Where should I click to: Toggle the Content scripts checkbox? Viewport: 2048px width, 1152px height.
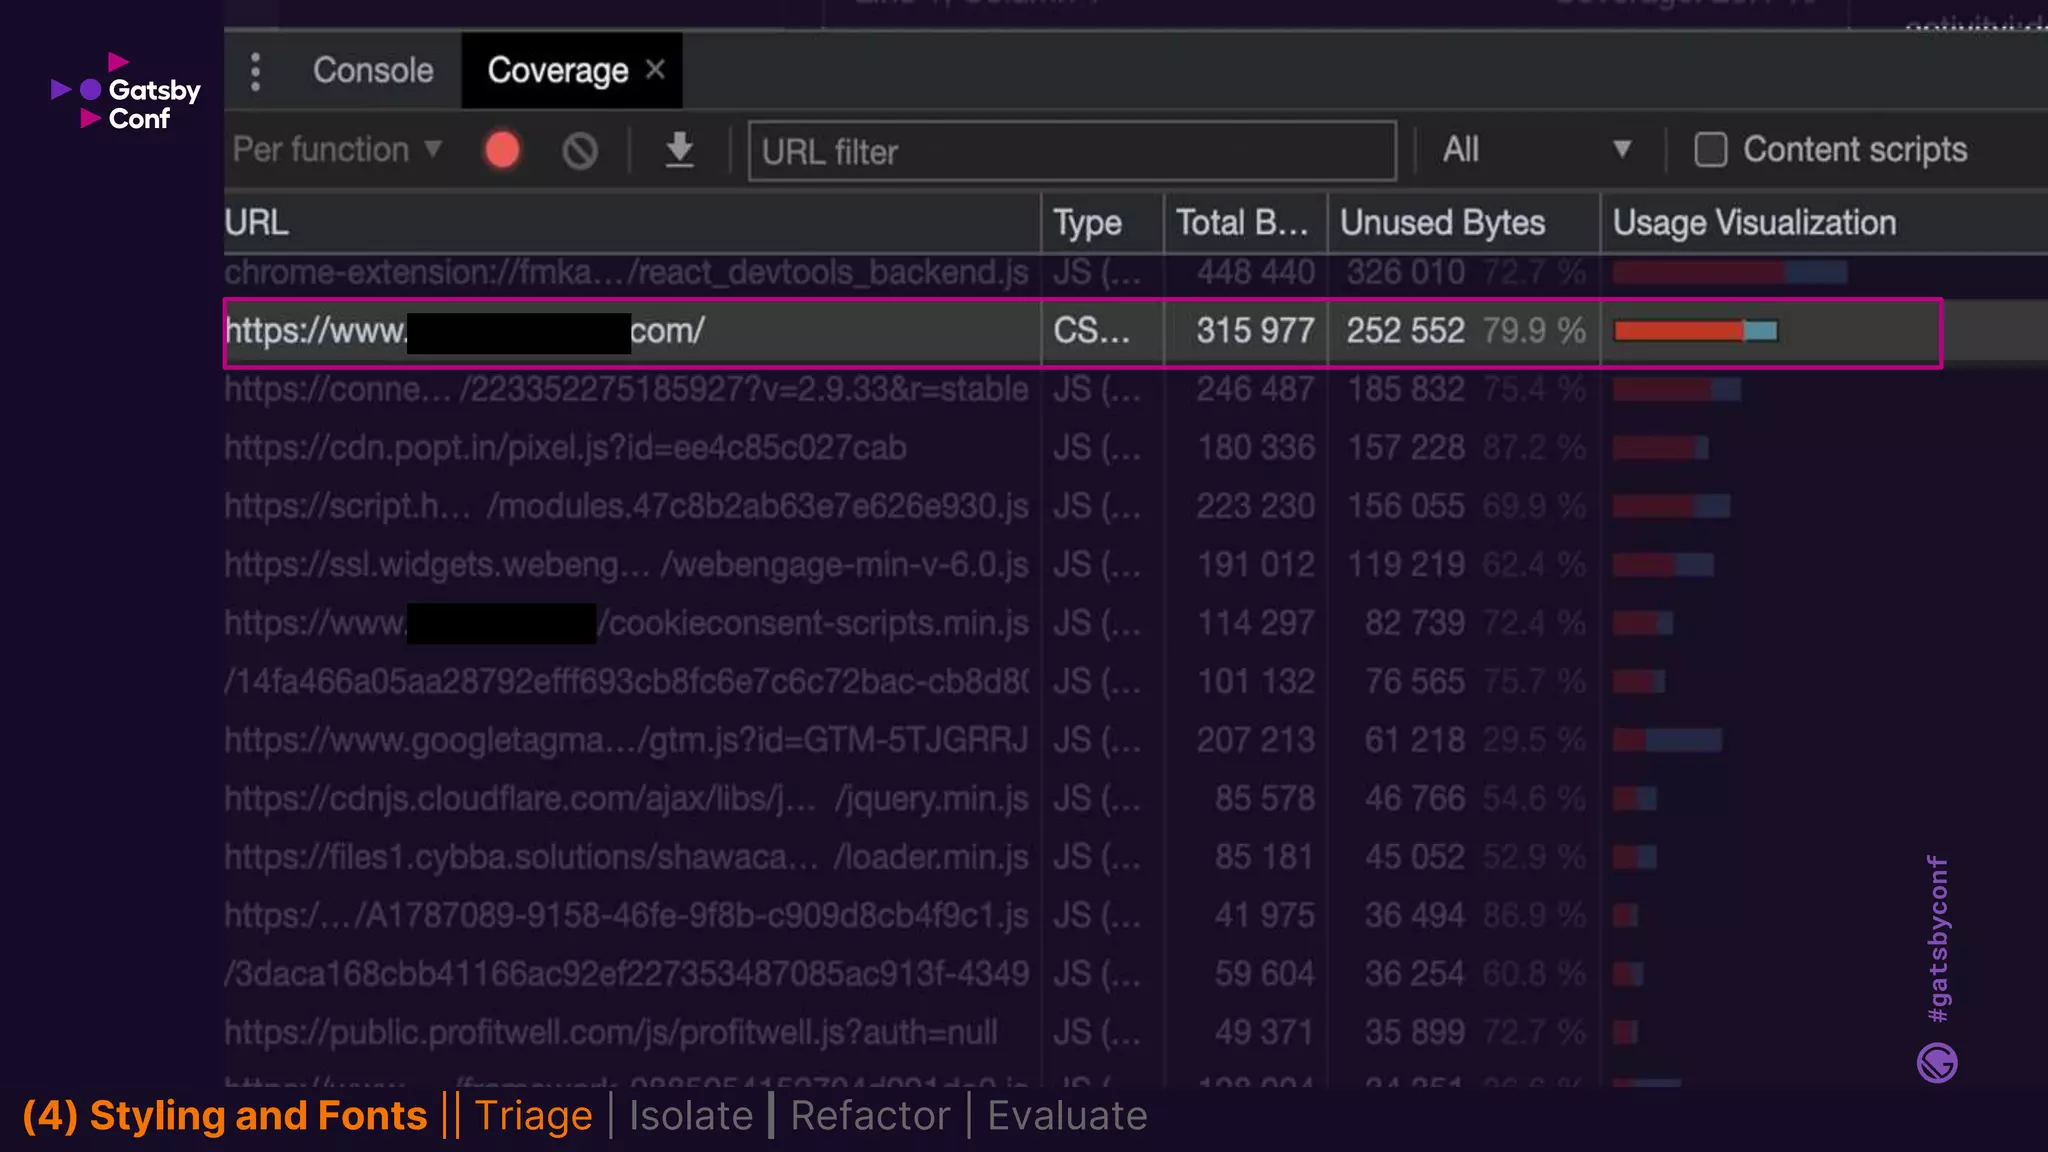[x=1711, y=150]
